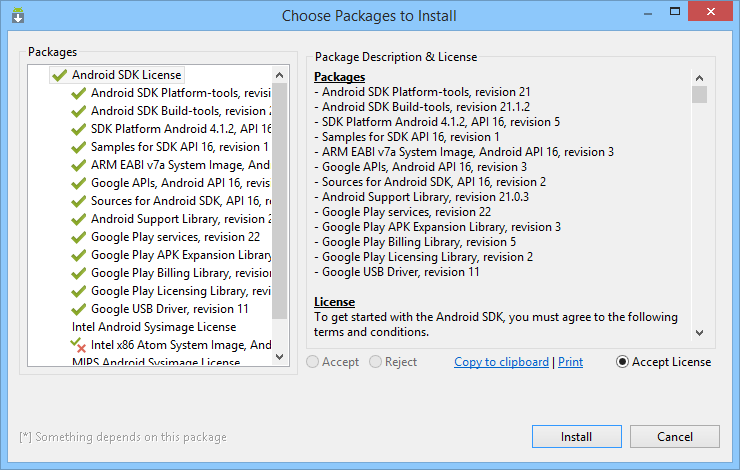
Task: Click checkmark icon beside Google APIs, Android API 16
Action: click(x=78, y=183)
